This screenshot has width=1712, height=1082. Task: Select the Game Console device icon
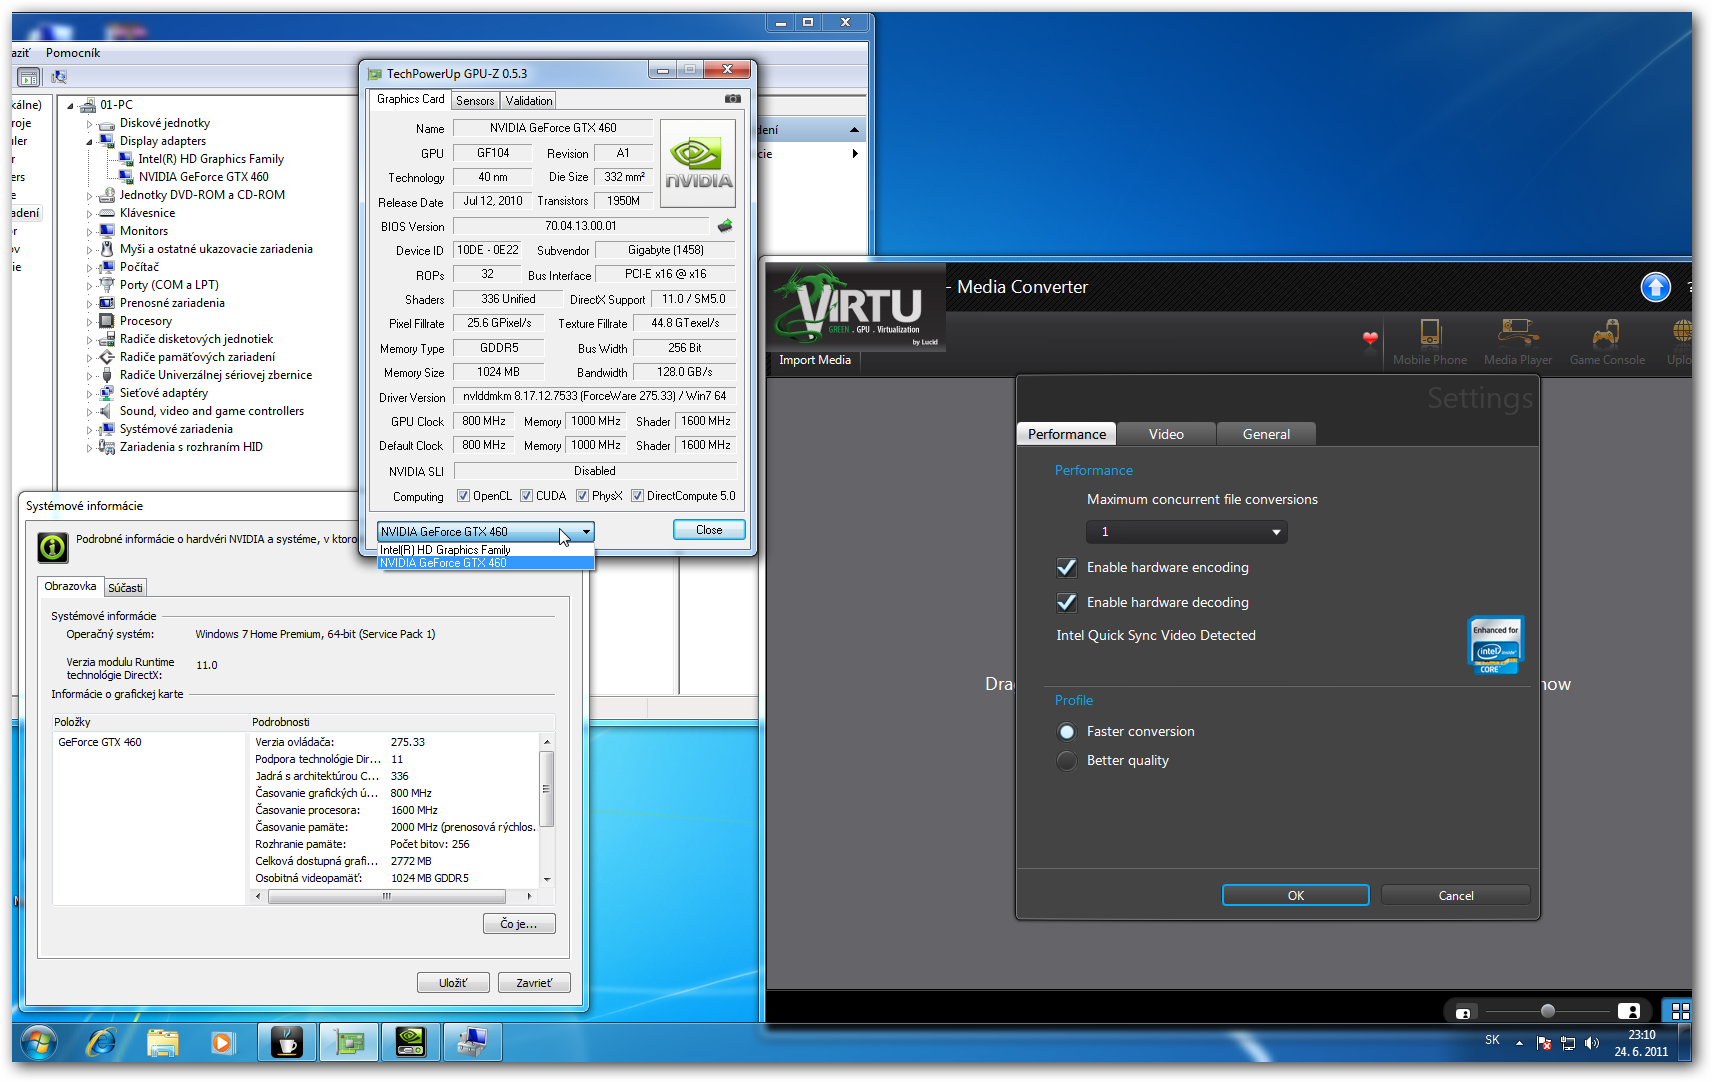1607,342
